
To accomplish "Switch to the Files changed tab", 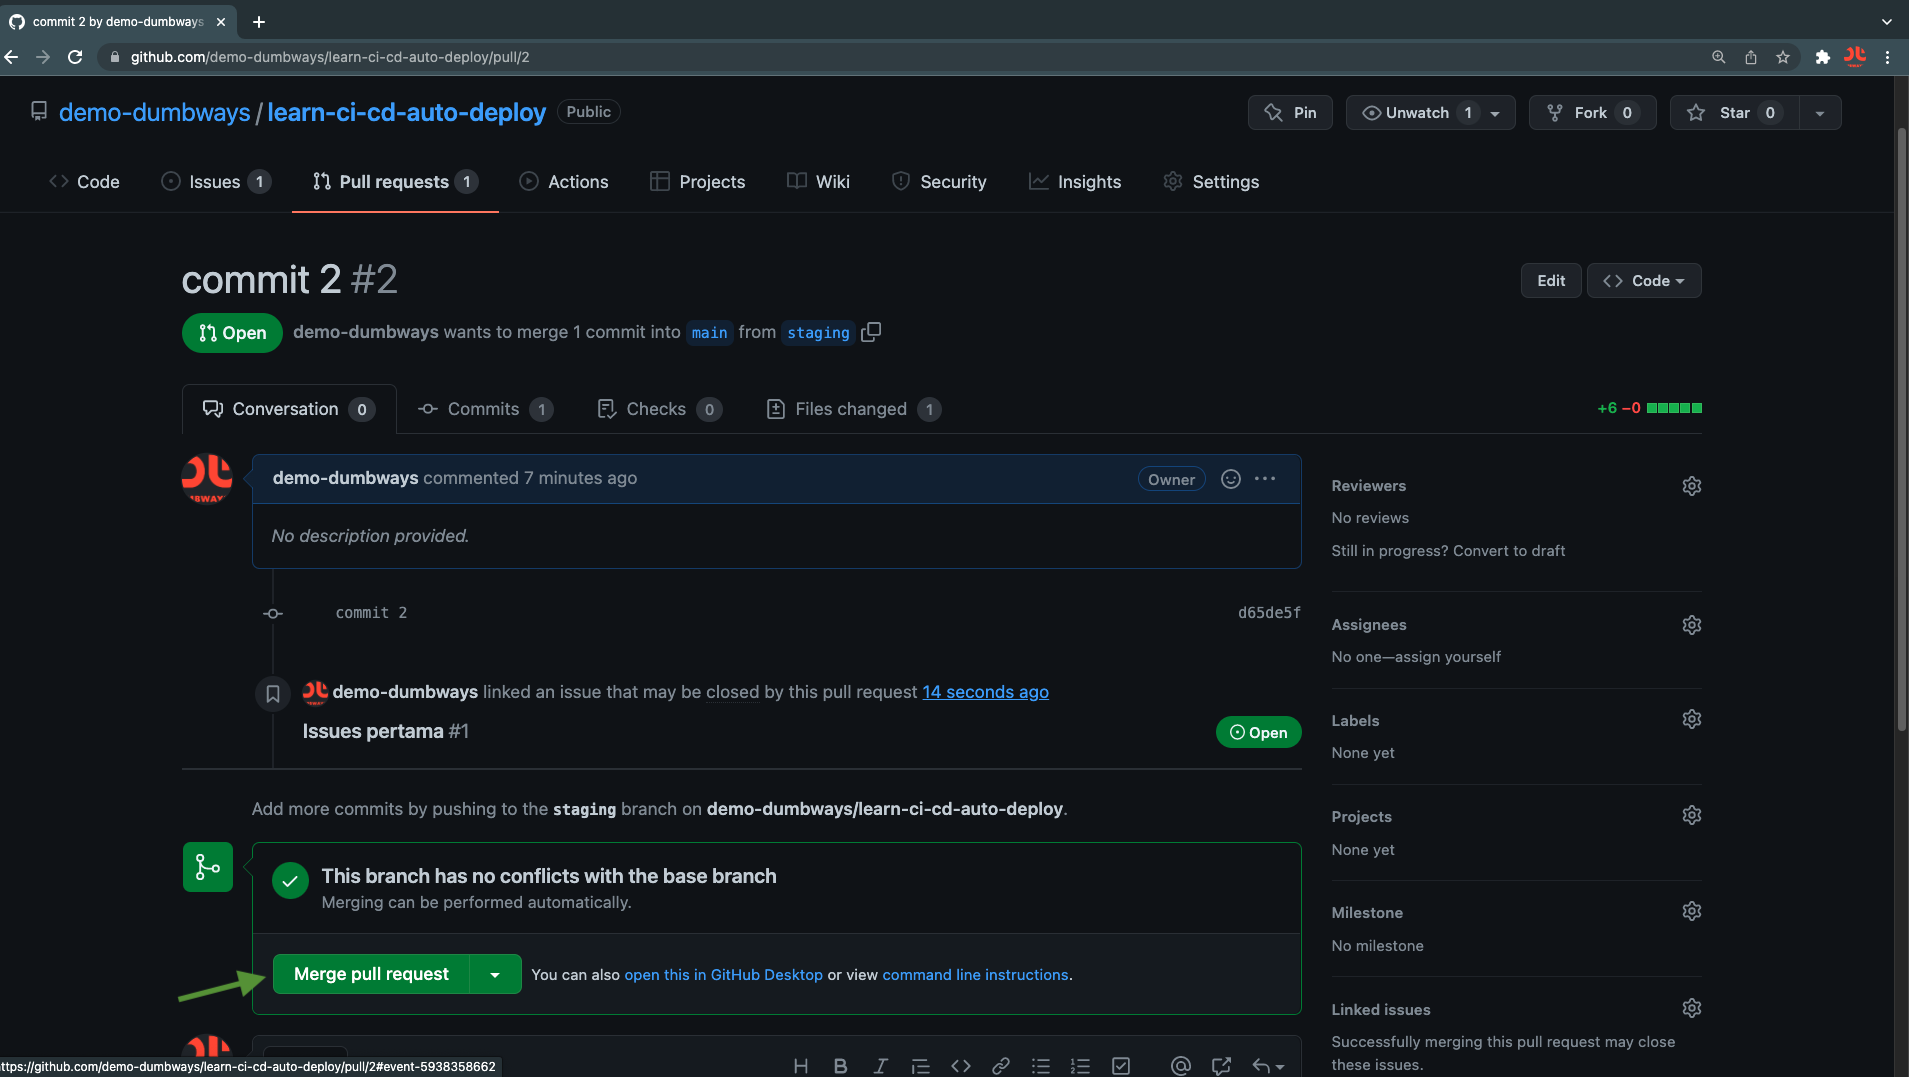I will [x=851, y=409].
